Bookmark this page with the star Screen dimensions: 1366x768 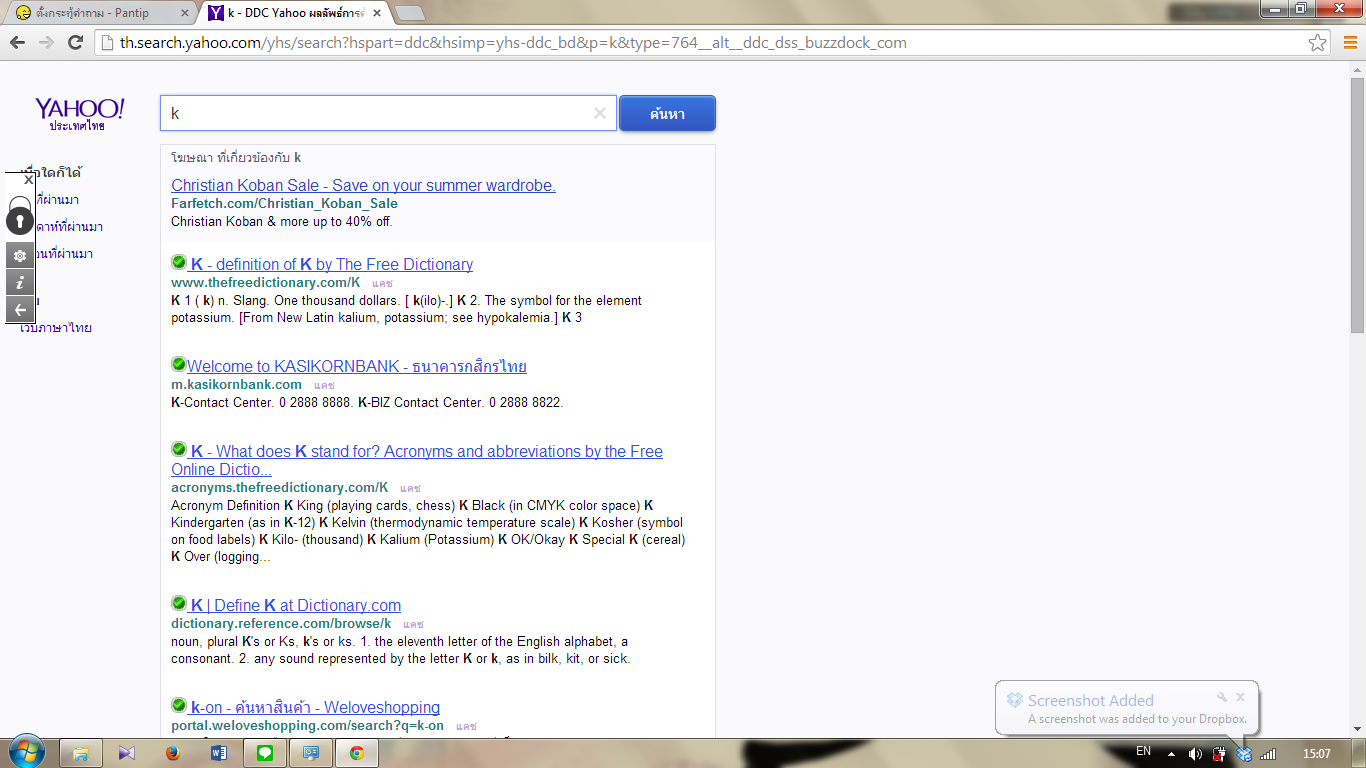[x=1318, y=43]
